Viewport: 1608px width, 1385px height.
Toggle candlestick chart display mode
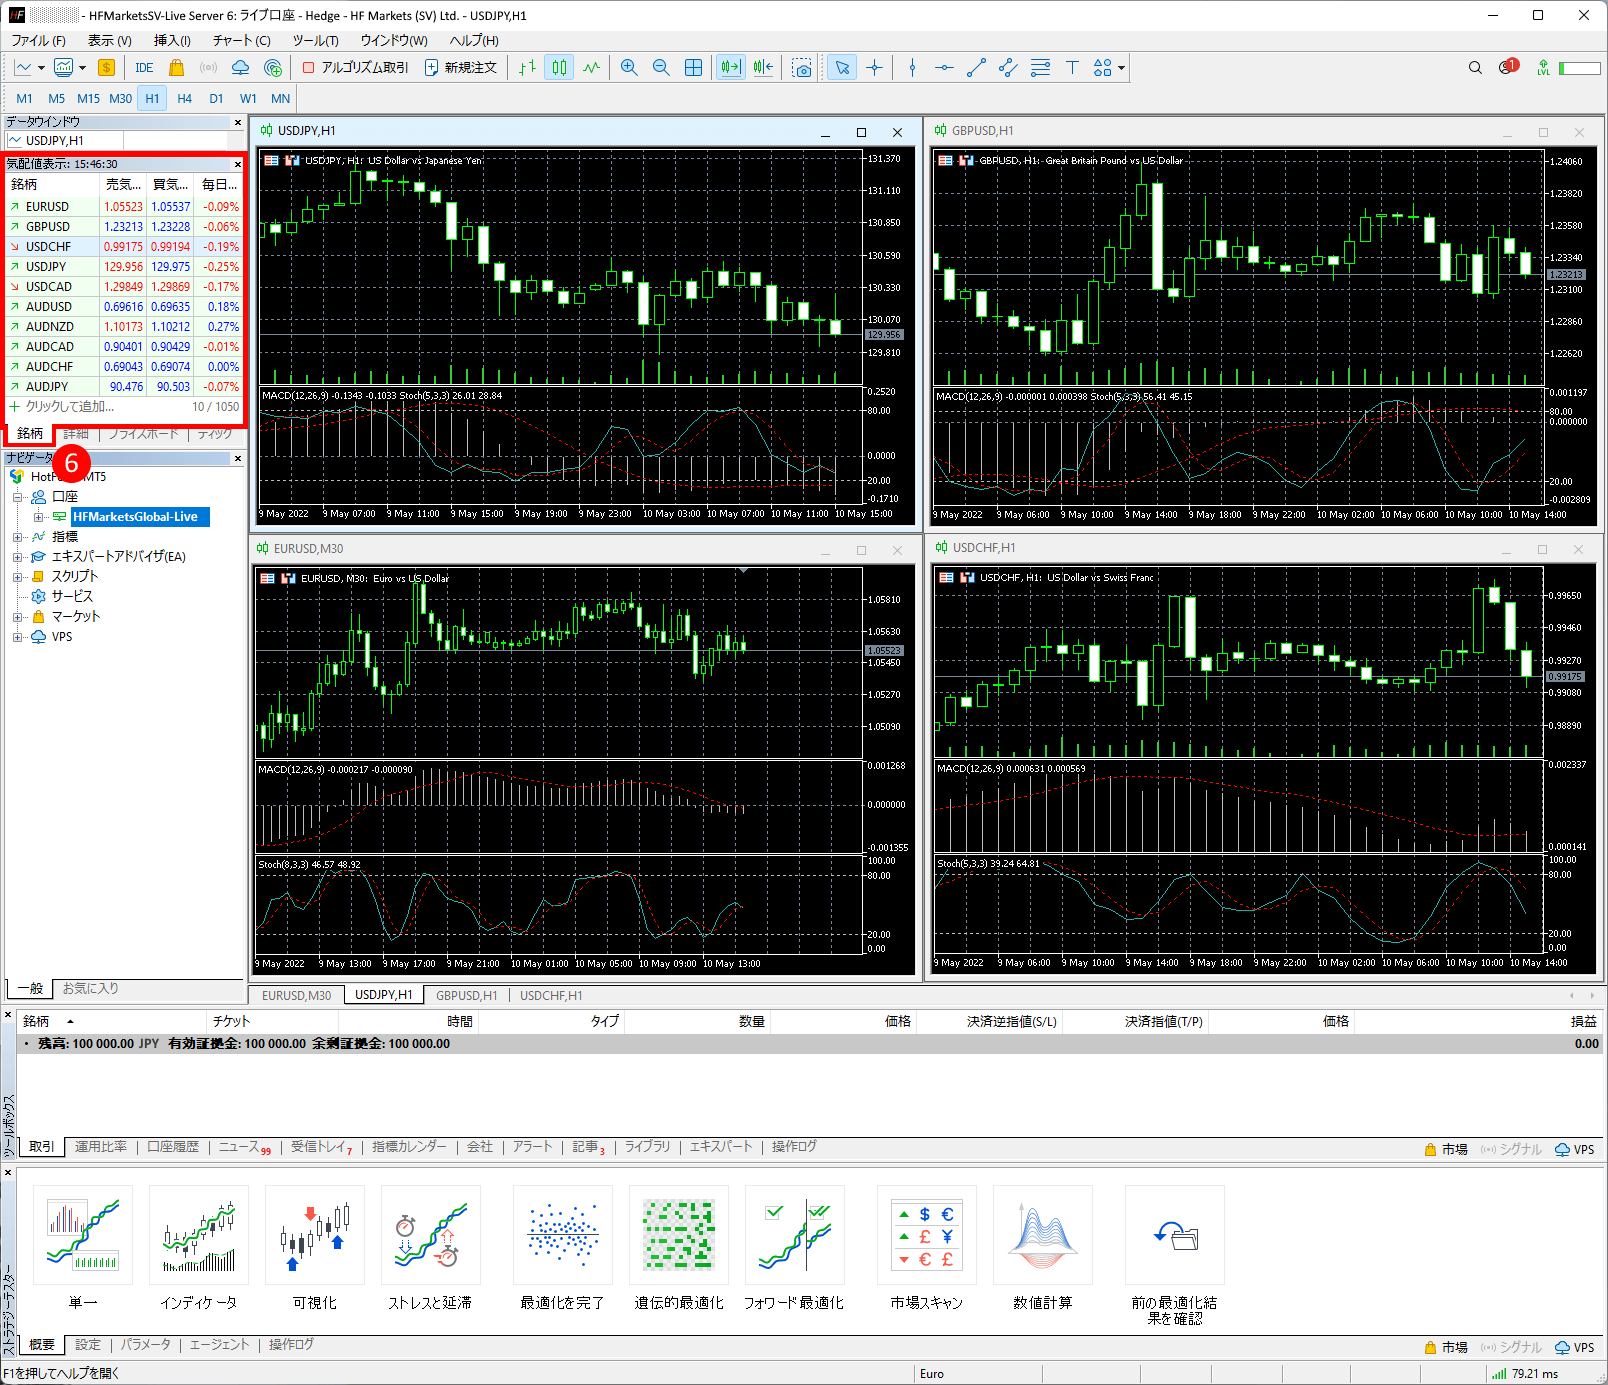pyautogui.click(x=559, y=67)
